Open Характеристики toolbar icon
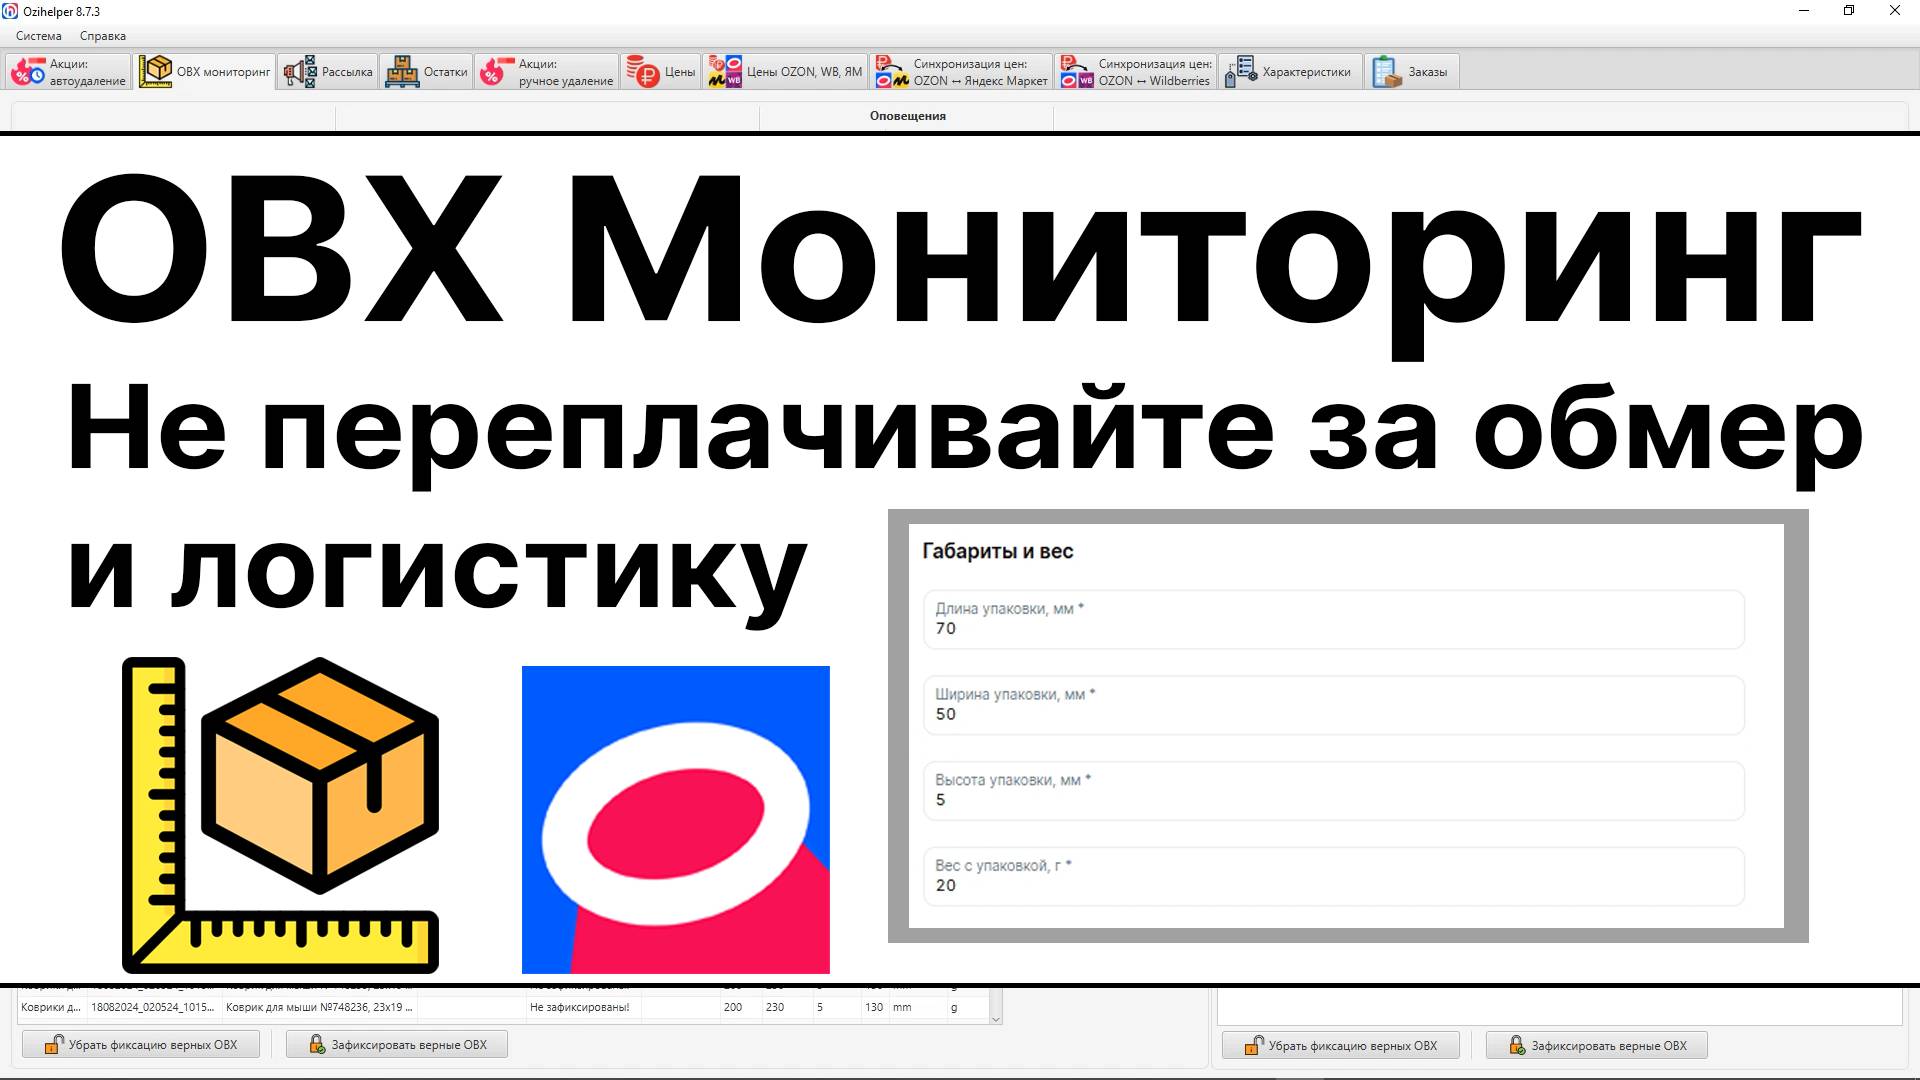The width and height of the screenshot is (1920, 1080). point(1241,72)
